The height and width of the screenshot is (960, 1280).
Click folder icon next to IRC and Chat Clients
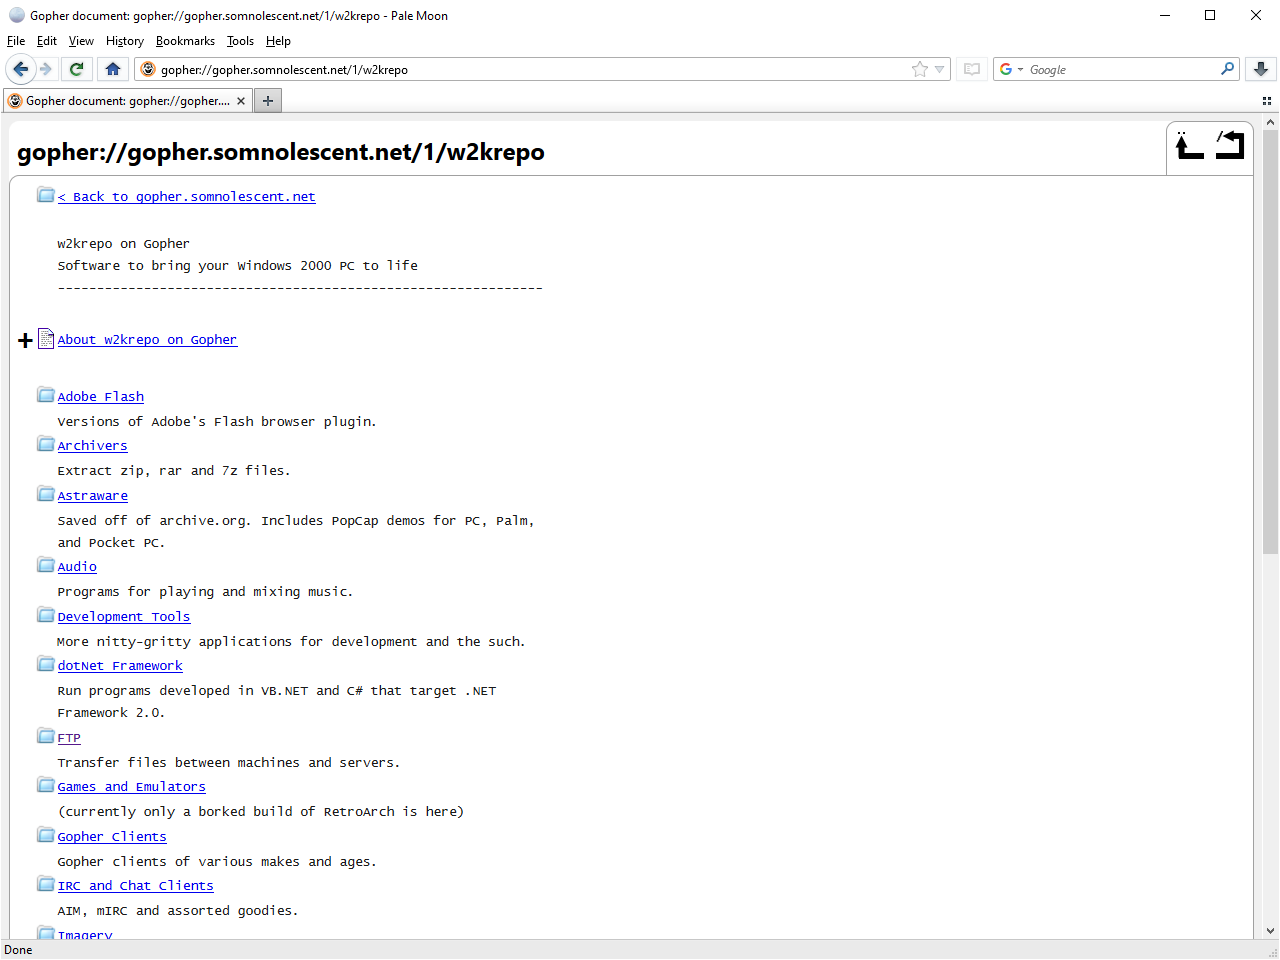pos(46,883)
